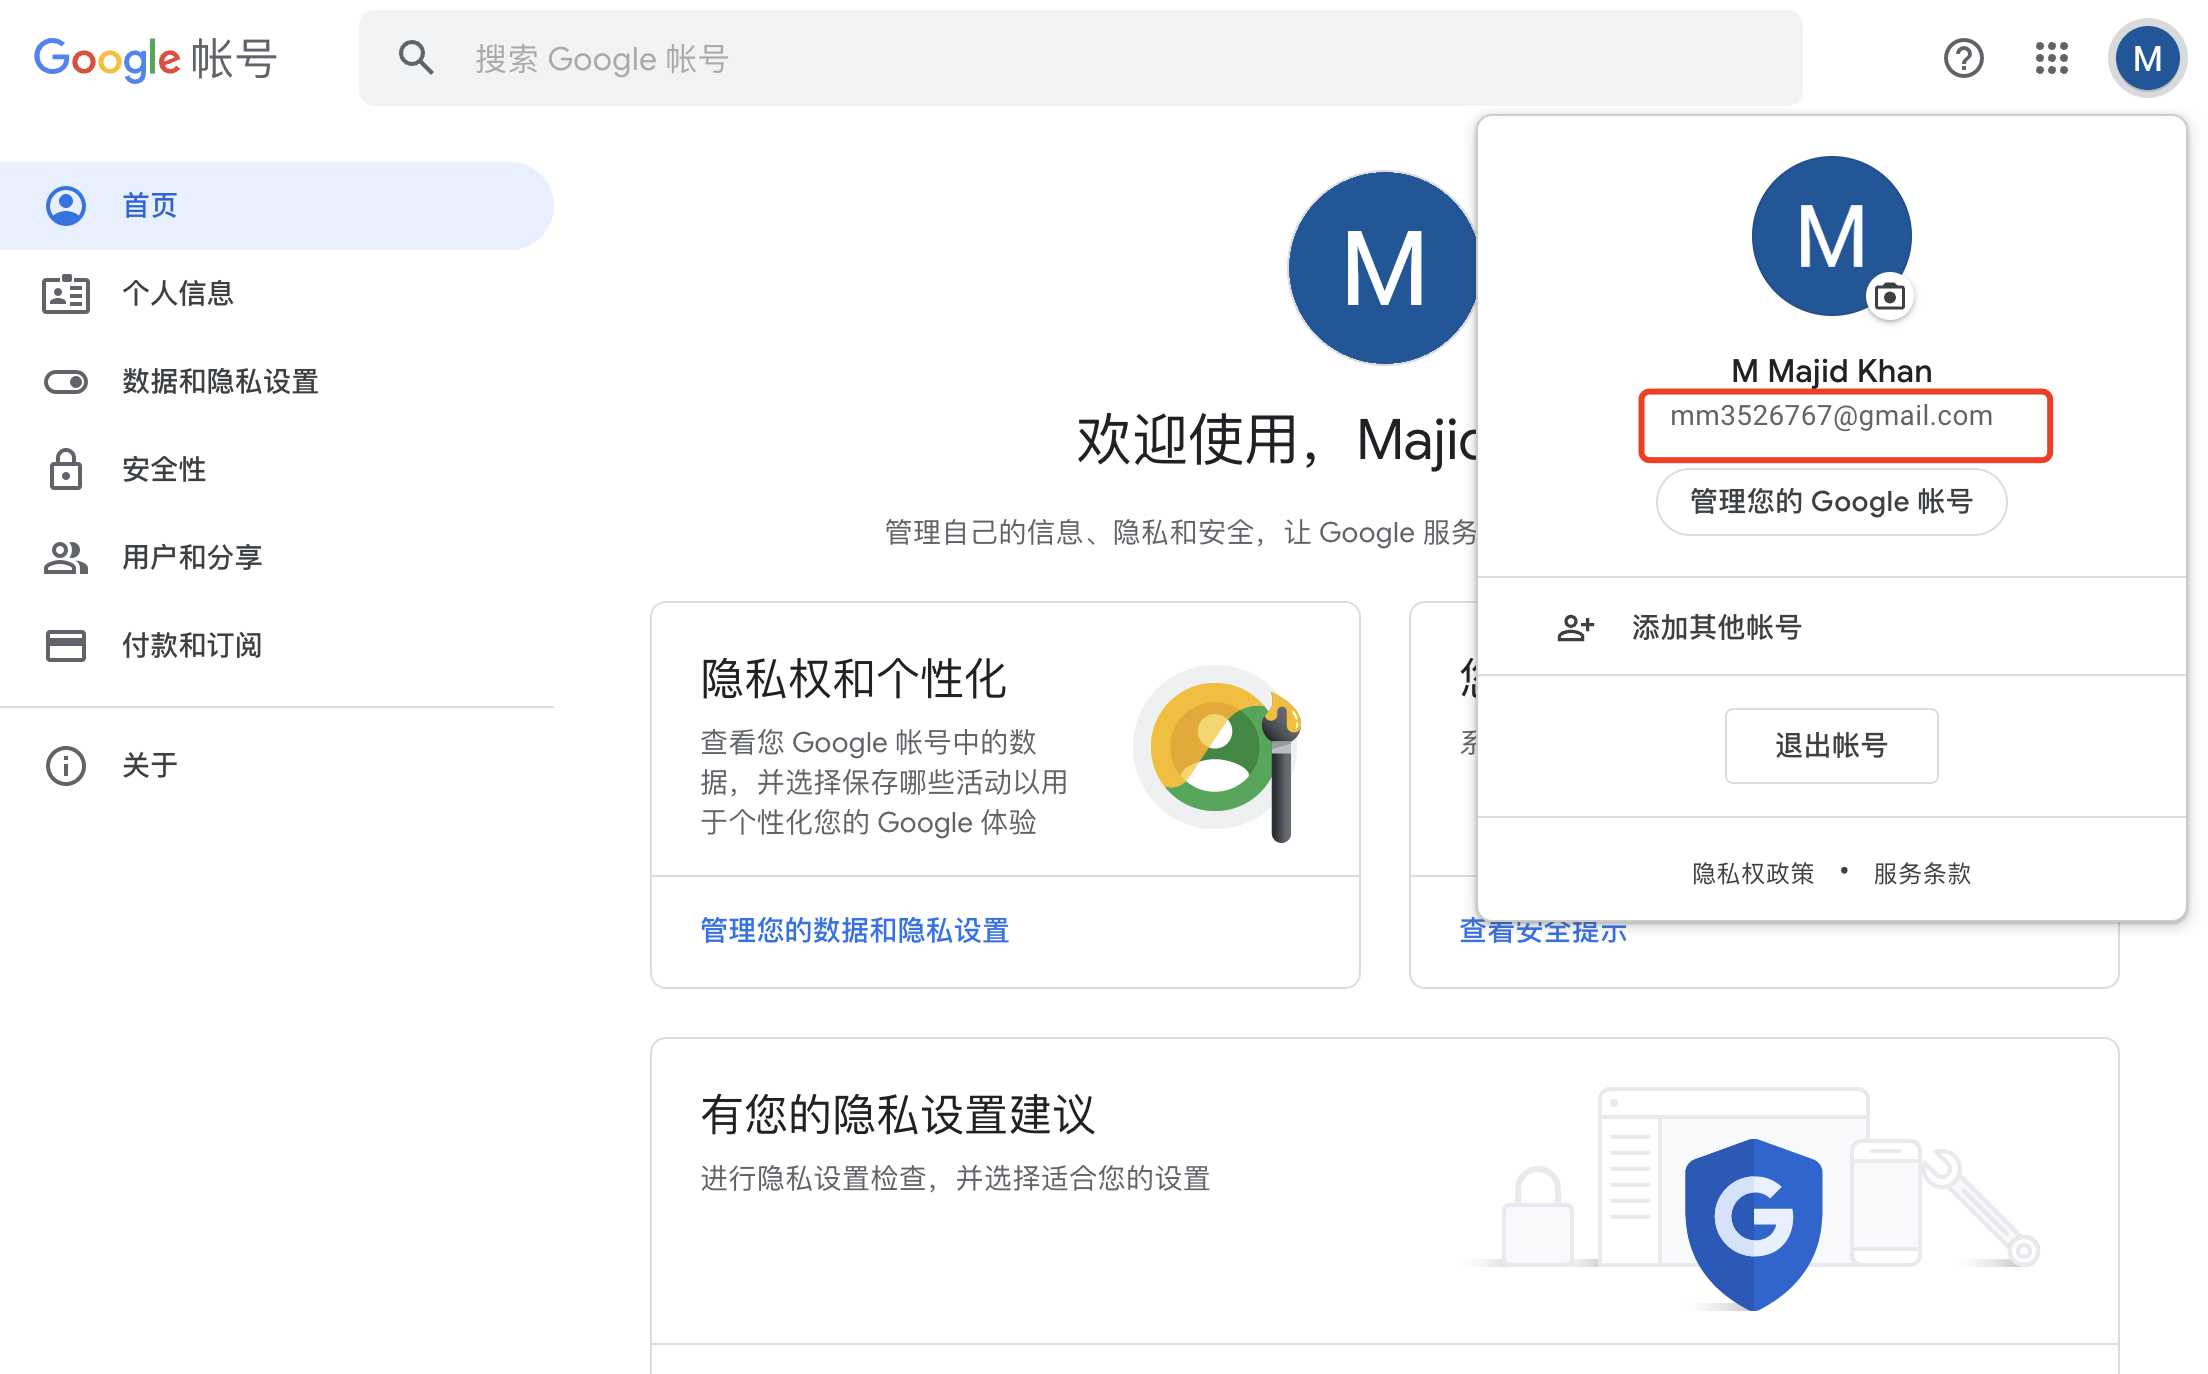Open 个人信息 in the sidebar
The image size is (2208, 1374).
tap(276, 294)
